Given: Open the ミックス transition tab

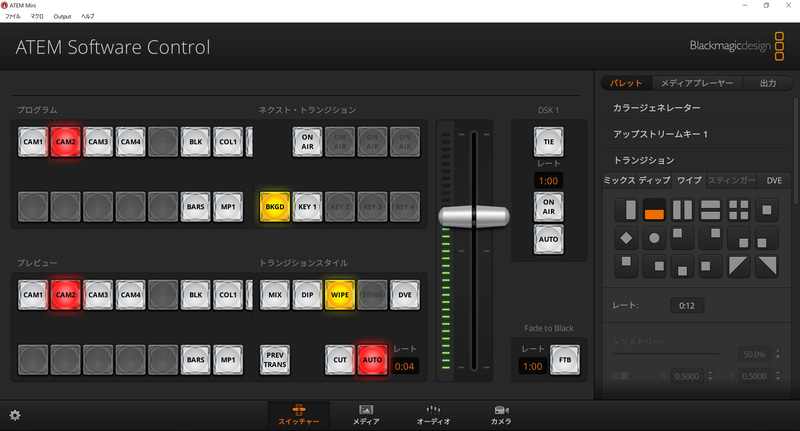Looking at the screenshot, I should (619, 180).
